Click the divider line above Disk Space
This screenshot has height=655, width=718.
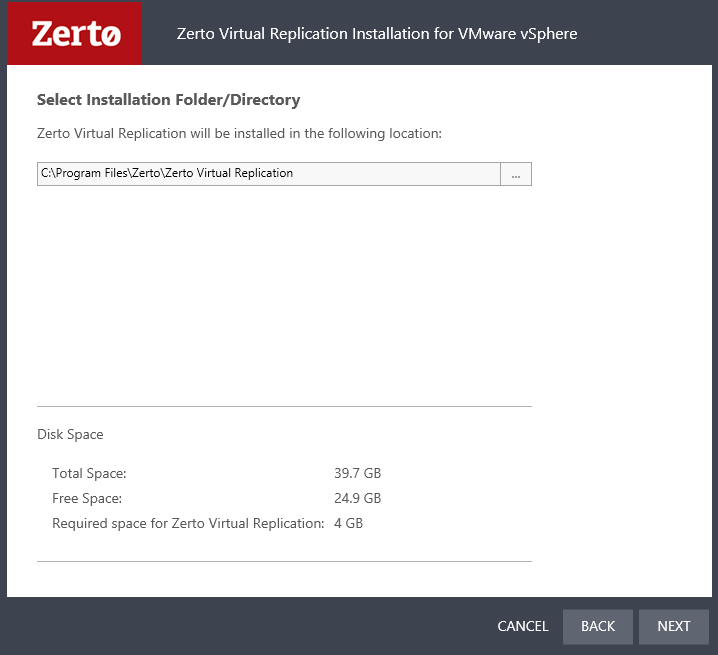[x=284, y=407]
